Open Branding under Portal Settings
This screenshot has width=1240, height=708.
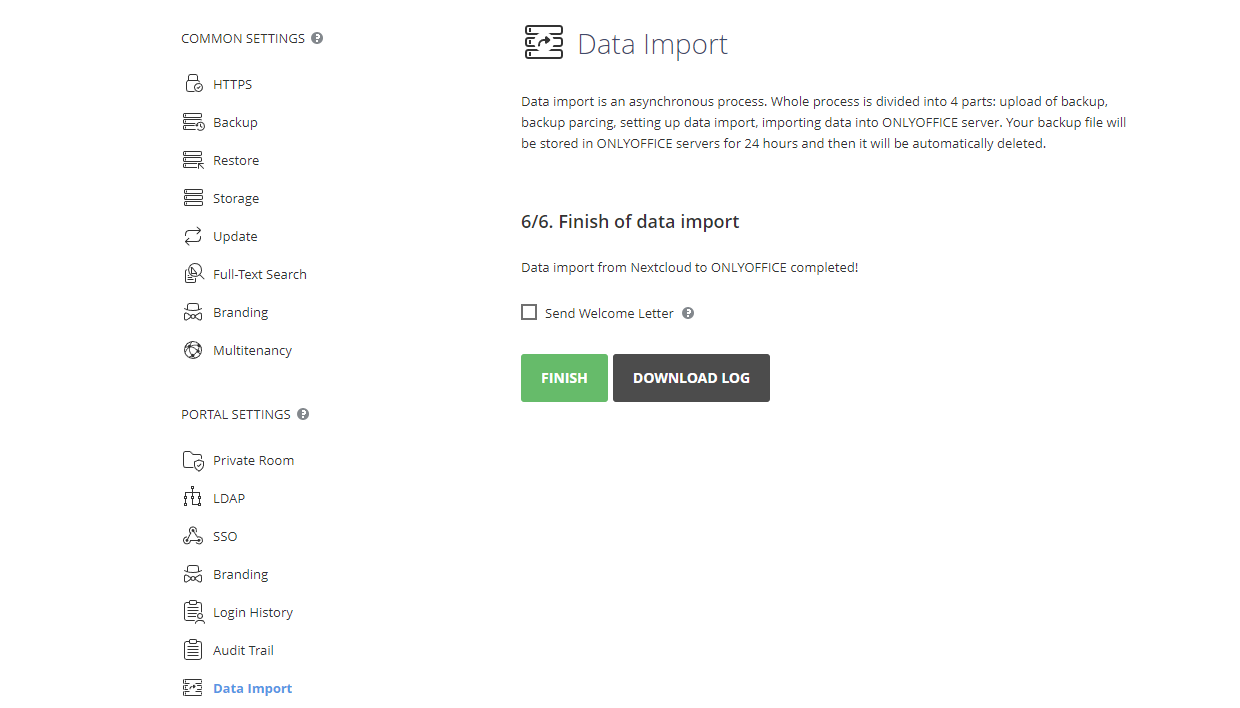click(240, 573)
